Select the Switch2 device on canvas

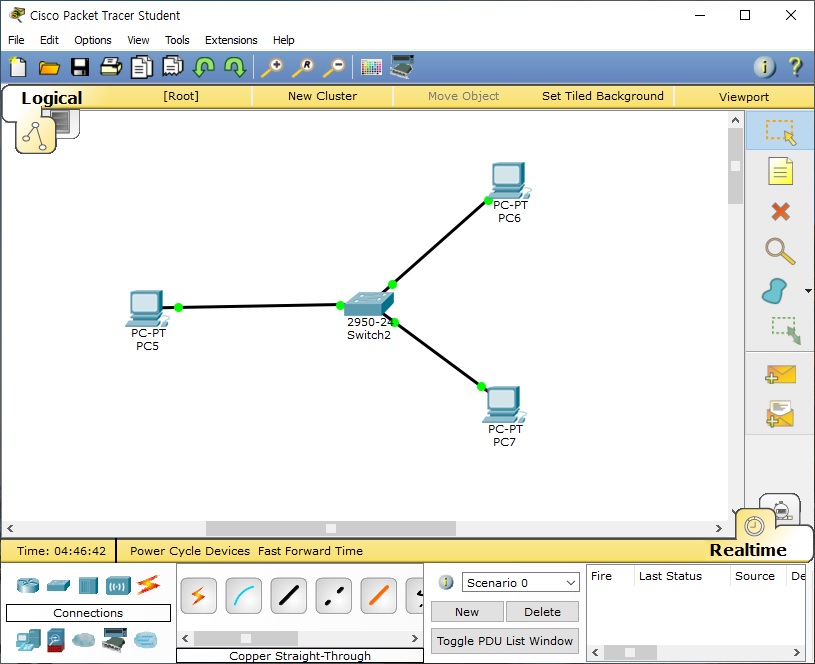(369, 304)
